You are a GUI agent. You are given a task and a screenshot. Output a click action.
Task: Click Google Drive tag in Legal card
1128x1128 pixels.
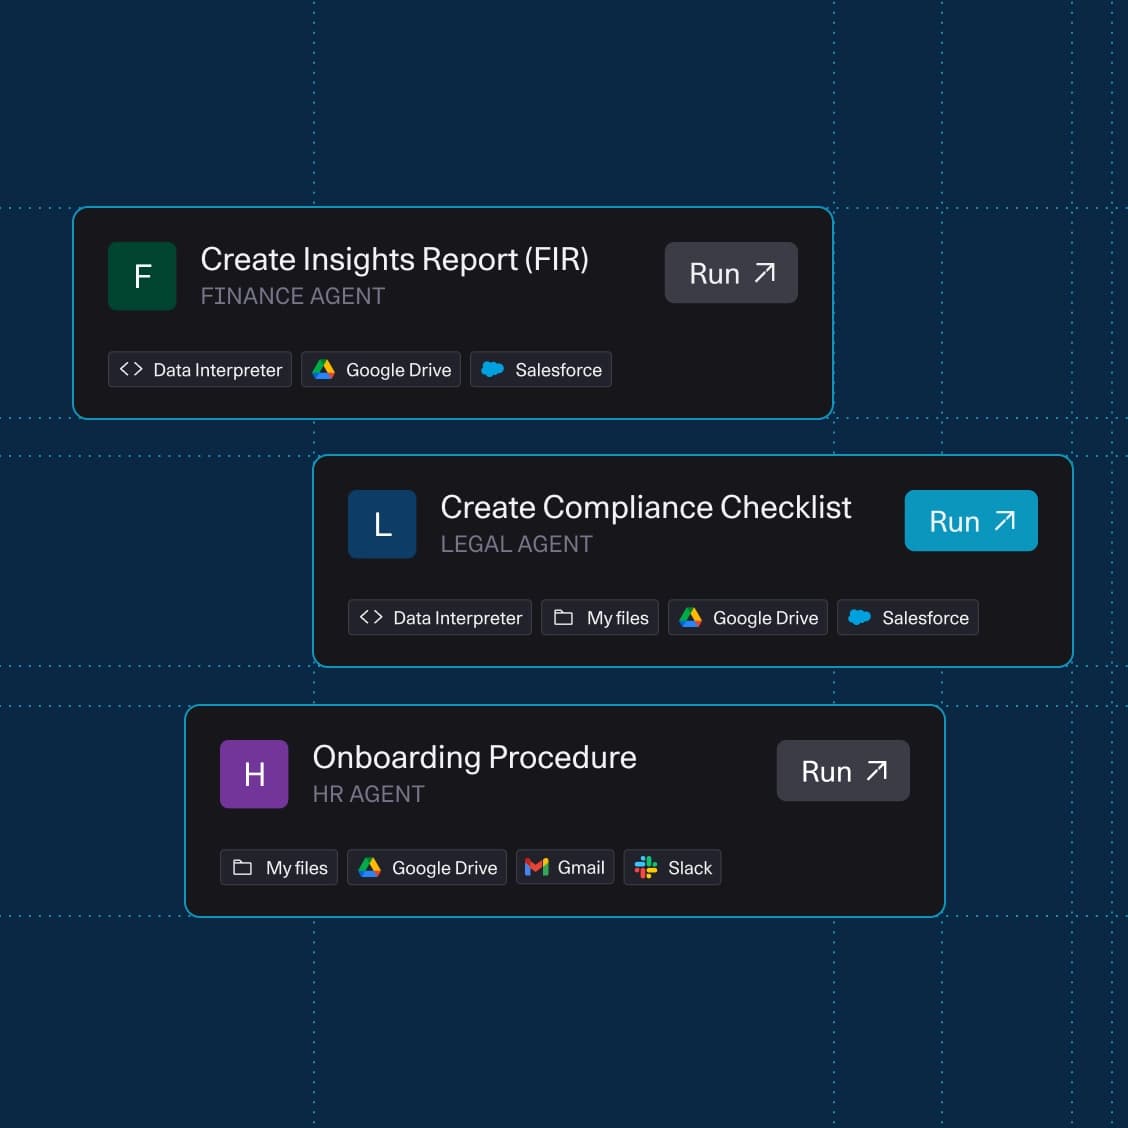coord(748,618)
